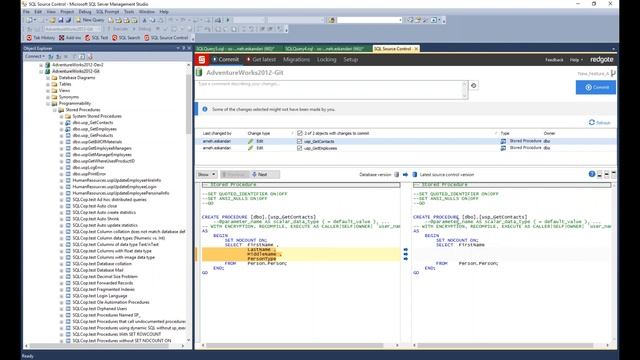Open the Tab History toolbar button
640x360 pixels.
[x=40, y=38]
